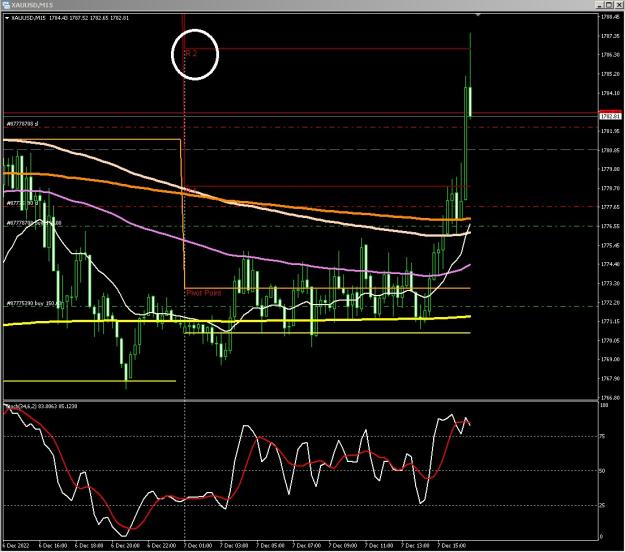
Task: Select the '#87778788 sl' order level label
Action: click(x=23, y=124)
